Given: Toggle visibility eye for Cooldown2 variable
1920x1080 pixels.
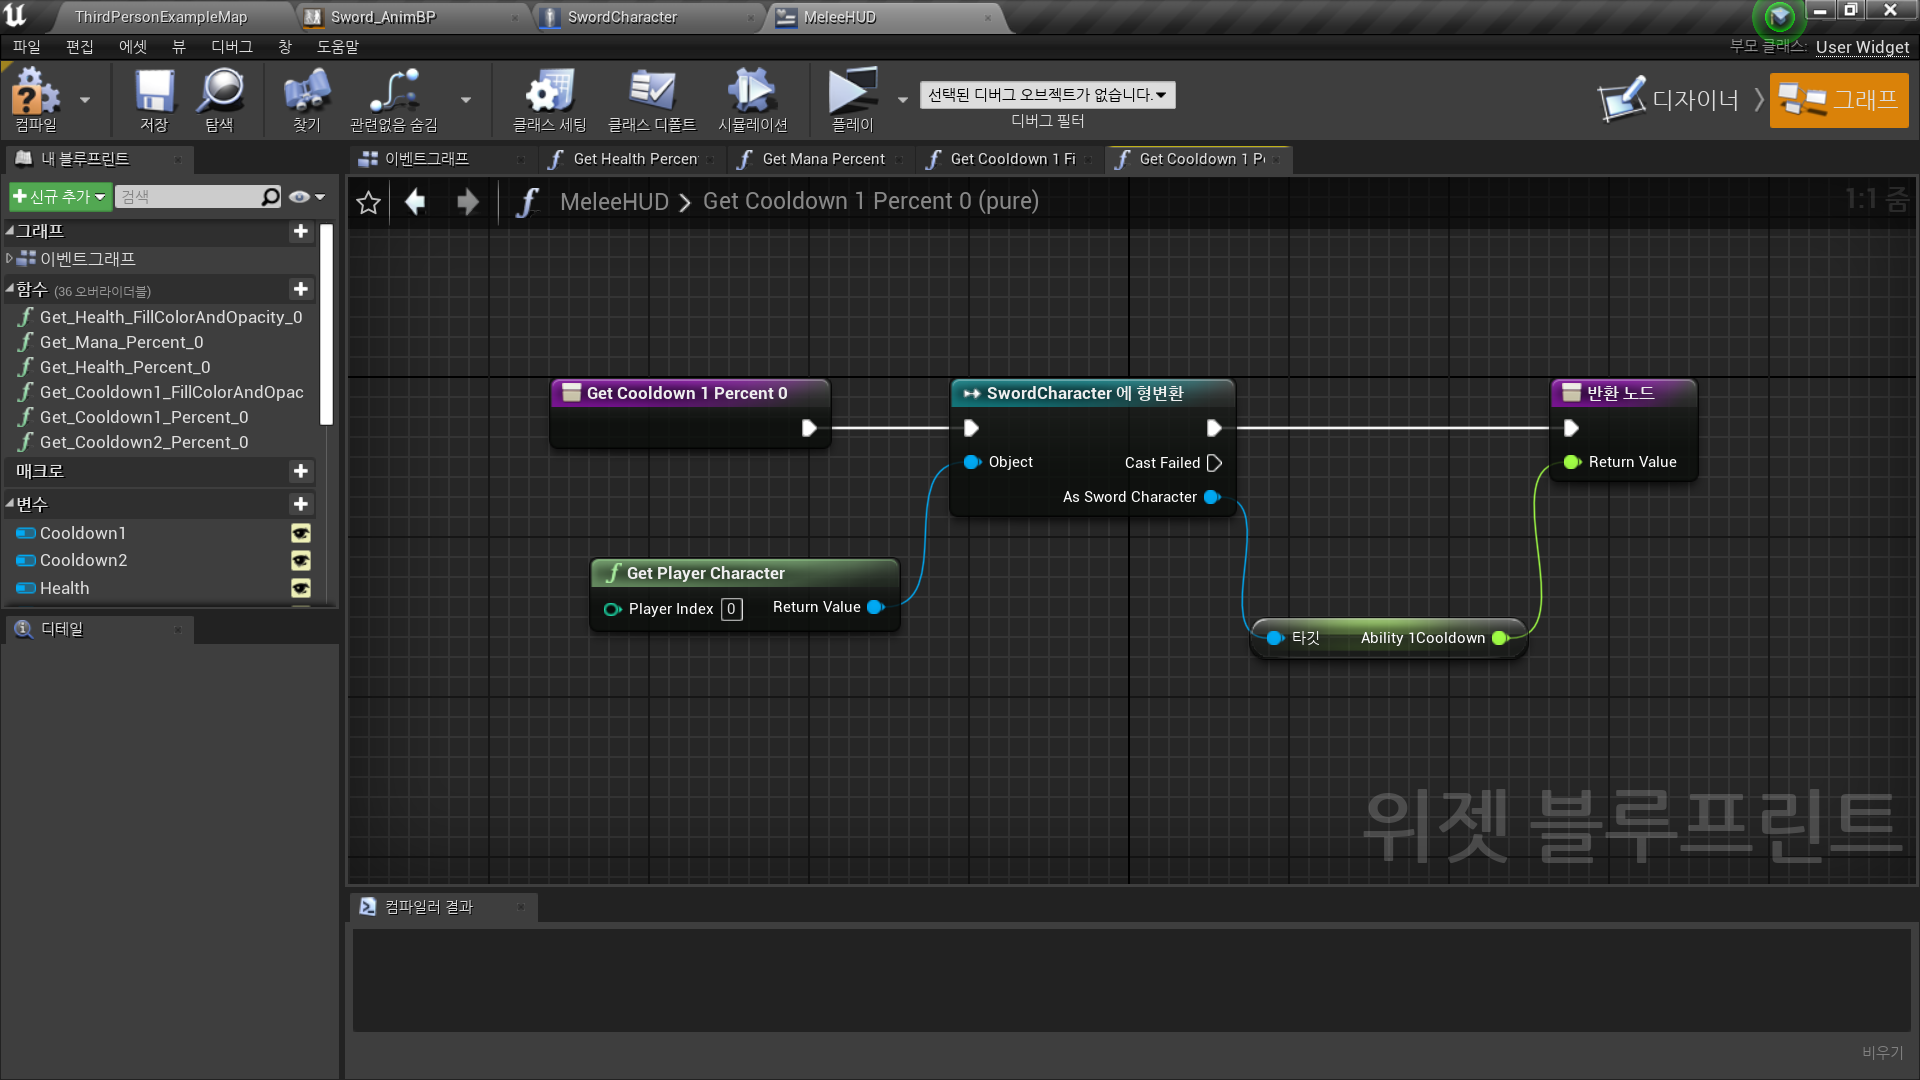Looking at the screenshot, I should pyautogui.click(x=300, y=560).
